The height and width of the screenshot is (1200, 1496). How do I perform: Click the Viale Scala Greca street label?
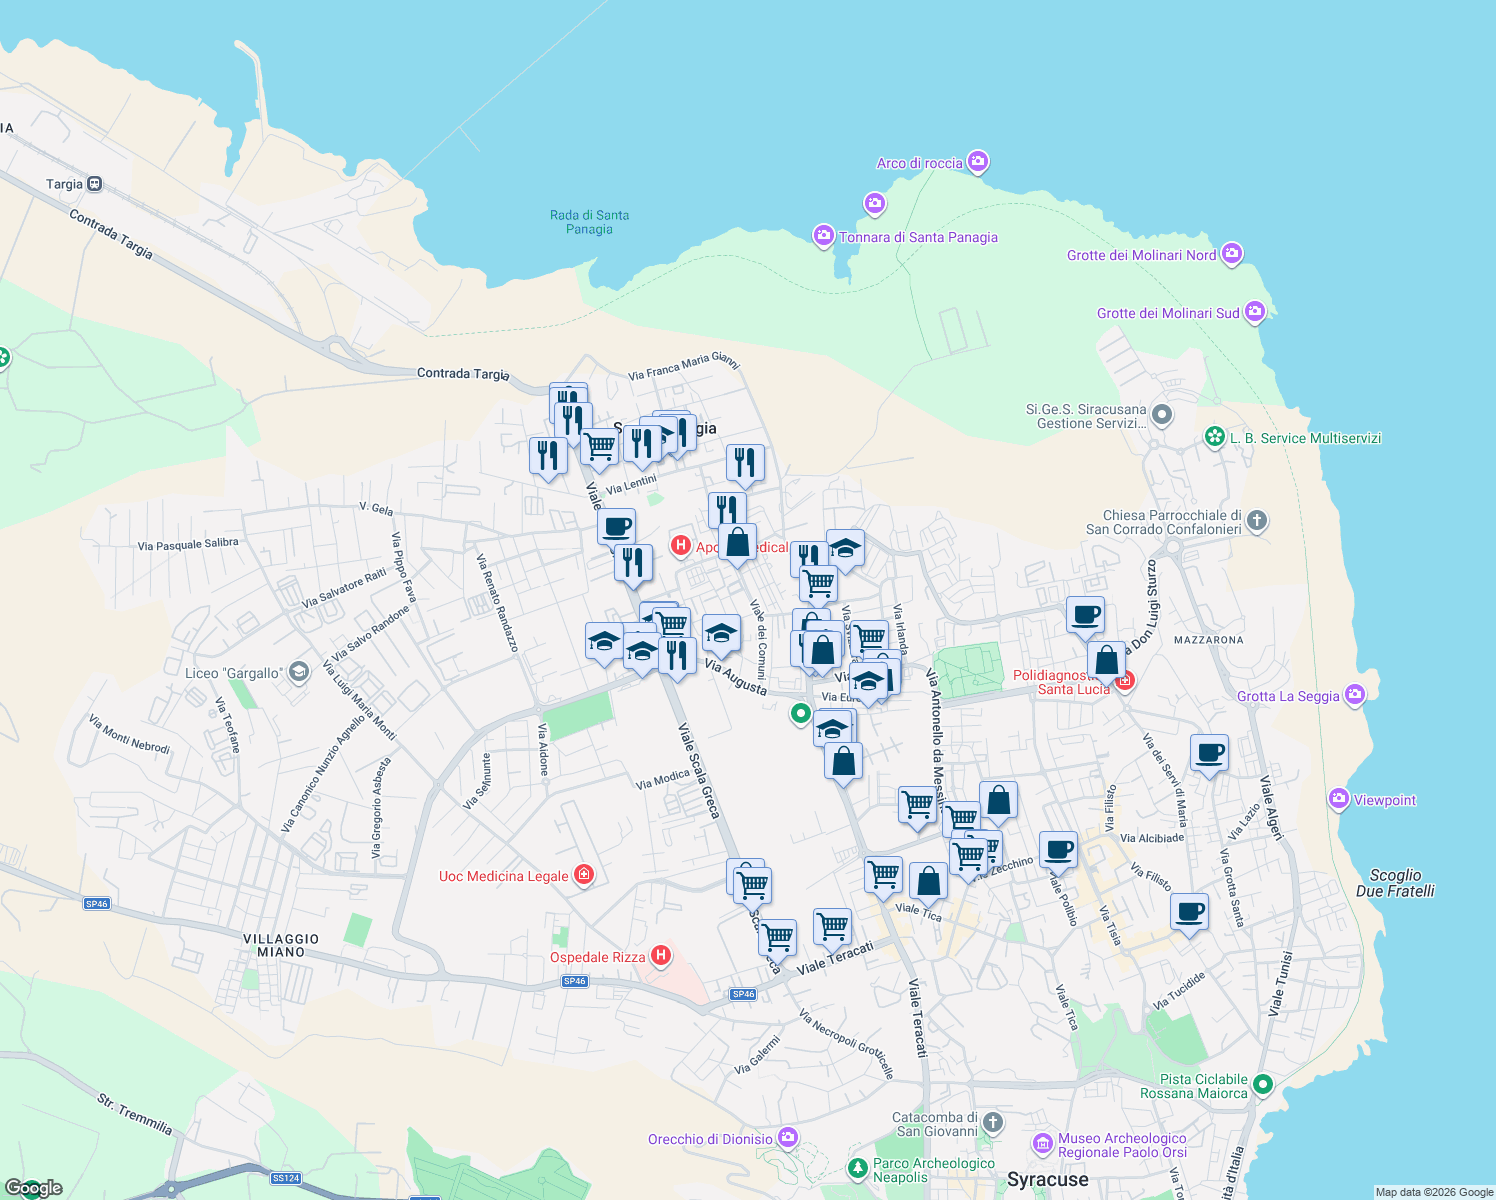coord(699,771)
